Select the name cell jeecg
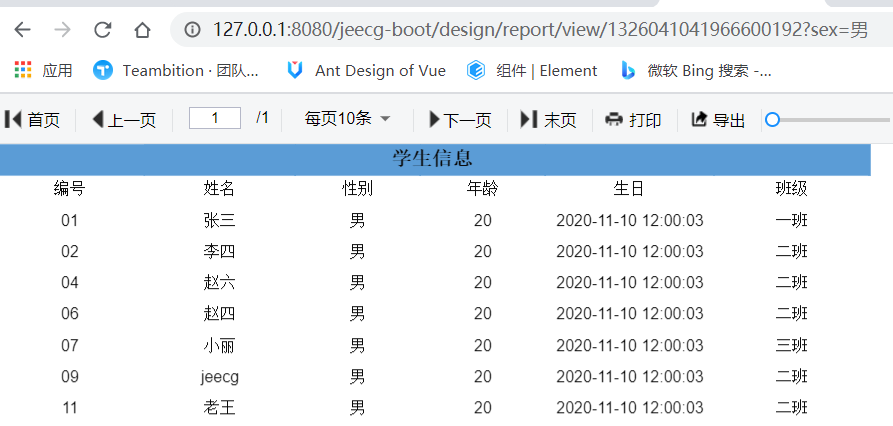The image size is (893, 426). [x=219, y=377]
